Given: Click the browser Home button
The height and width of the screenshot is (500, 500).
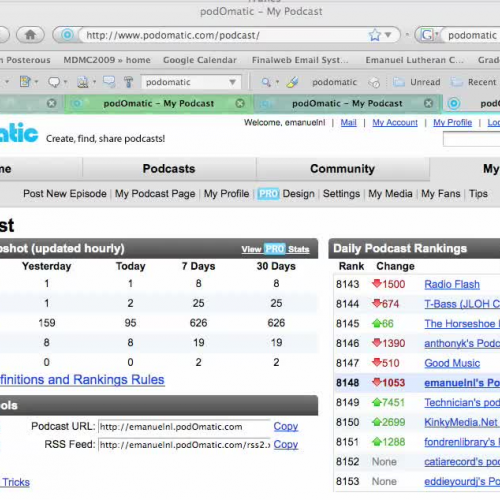Looking at the screenshot, I should click(x=30, y=35).
